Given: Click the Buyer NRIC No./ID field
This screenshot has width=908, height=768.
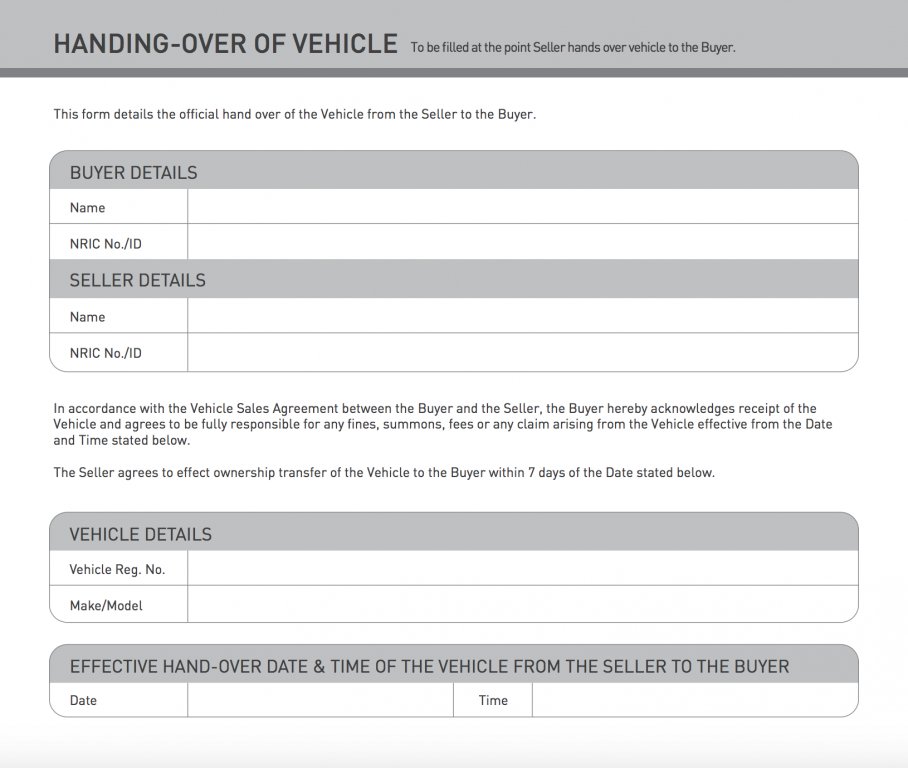Looking at the screenshot, I should coord(522,242).
